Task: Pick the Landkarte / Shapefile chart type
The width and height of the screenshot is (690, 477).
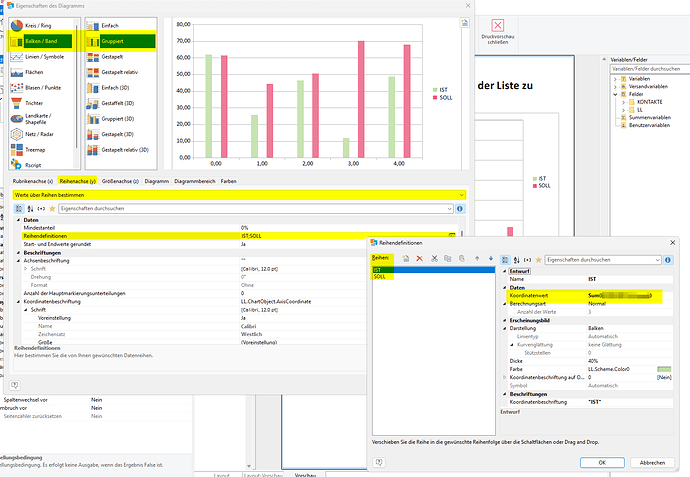Action: click(x=38, y=119)
